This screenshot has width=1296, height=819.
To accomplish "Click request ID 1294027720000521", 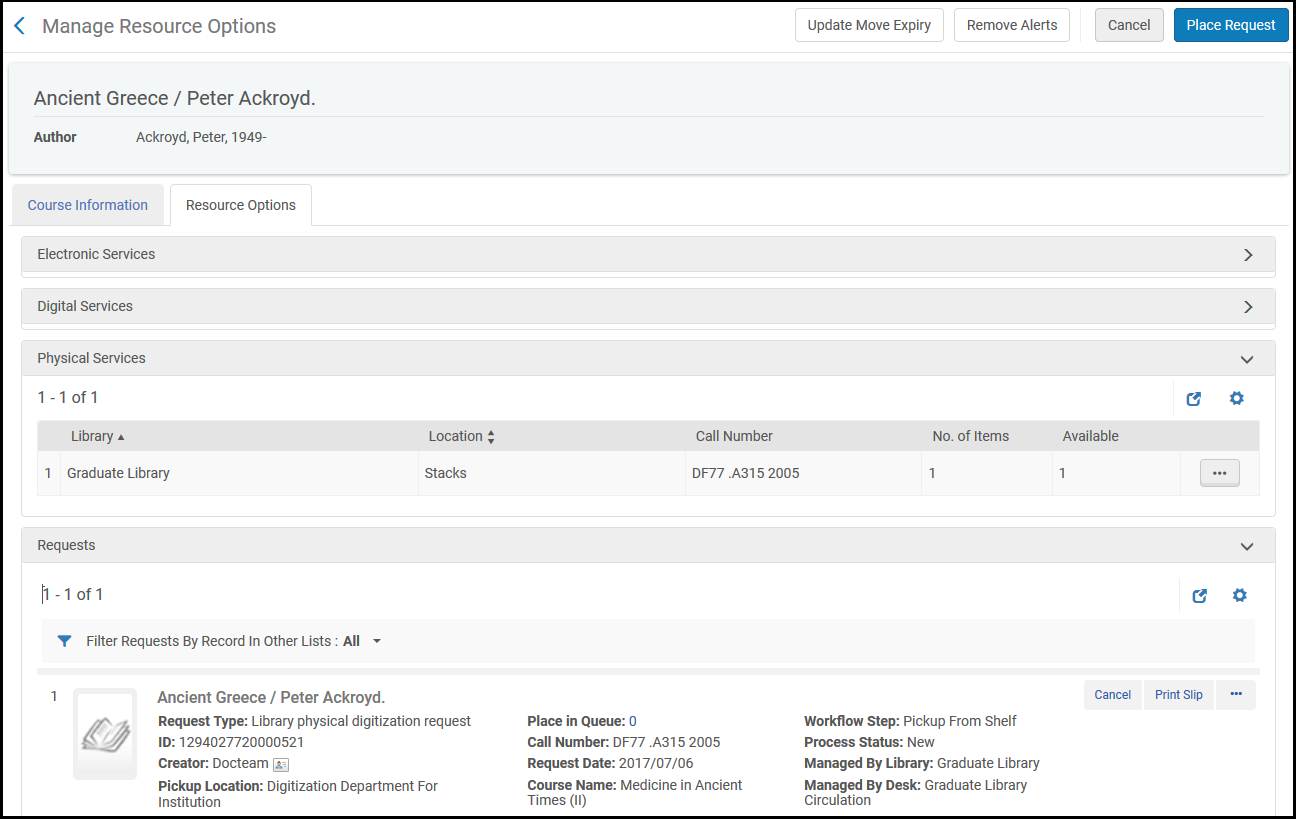I will point(241,743).
